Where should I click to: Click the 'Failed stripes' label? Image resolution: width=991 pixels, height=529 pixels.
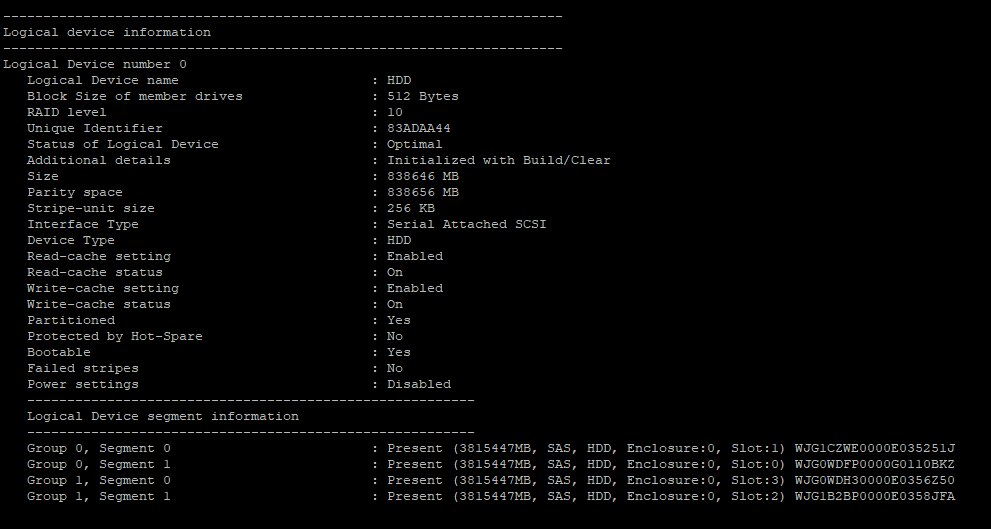(x=83, y=368)
